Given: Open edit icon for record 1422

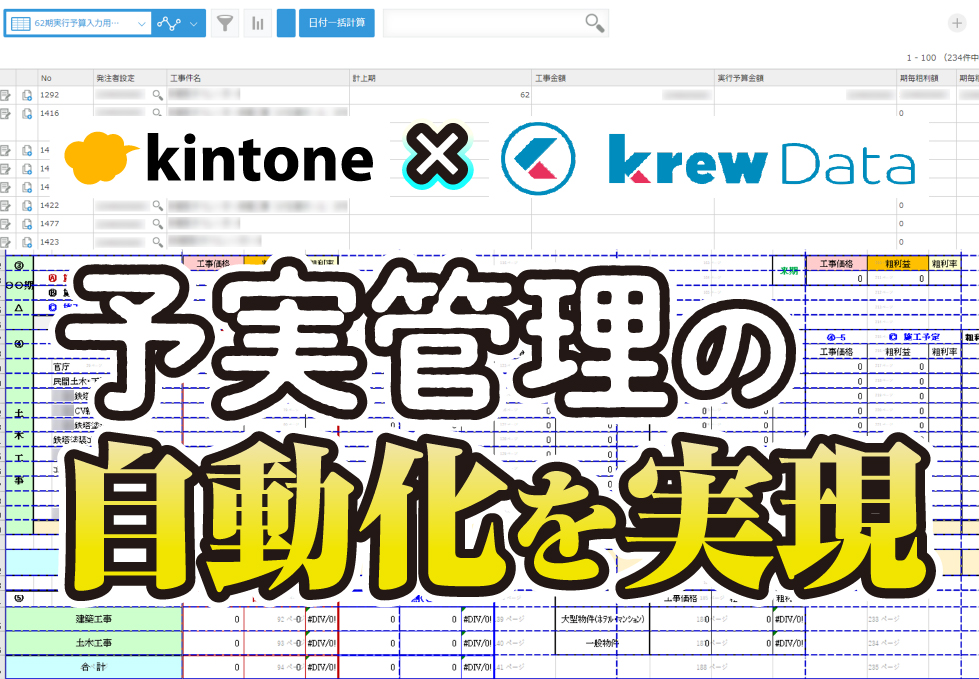Looking at the screenshot, I should [x=6, y=205].
